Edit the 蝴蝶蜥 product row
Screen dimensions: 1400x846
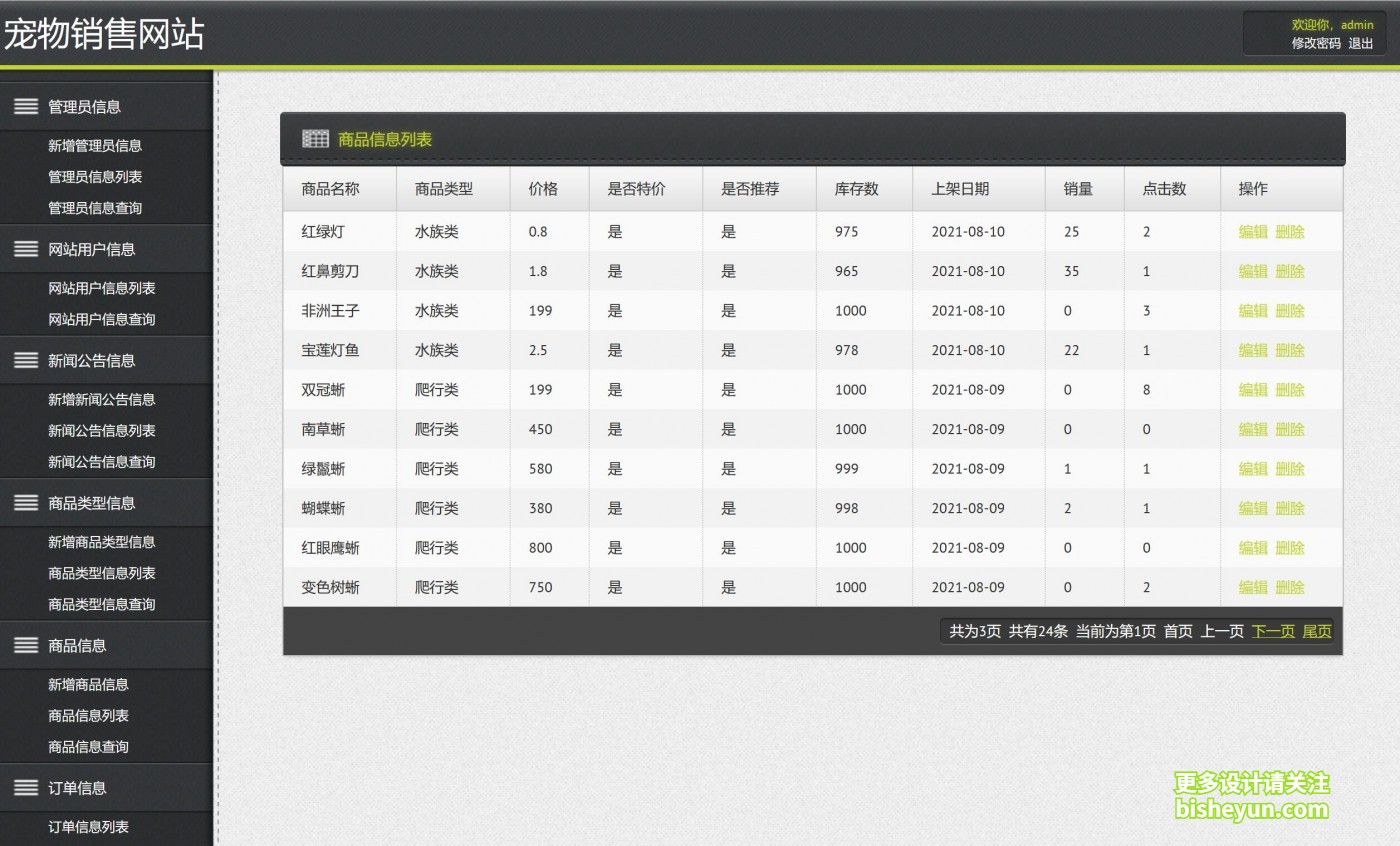click(x=1253, y=508)
